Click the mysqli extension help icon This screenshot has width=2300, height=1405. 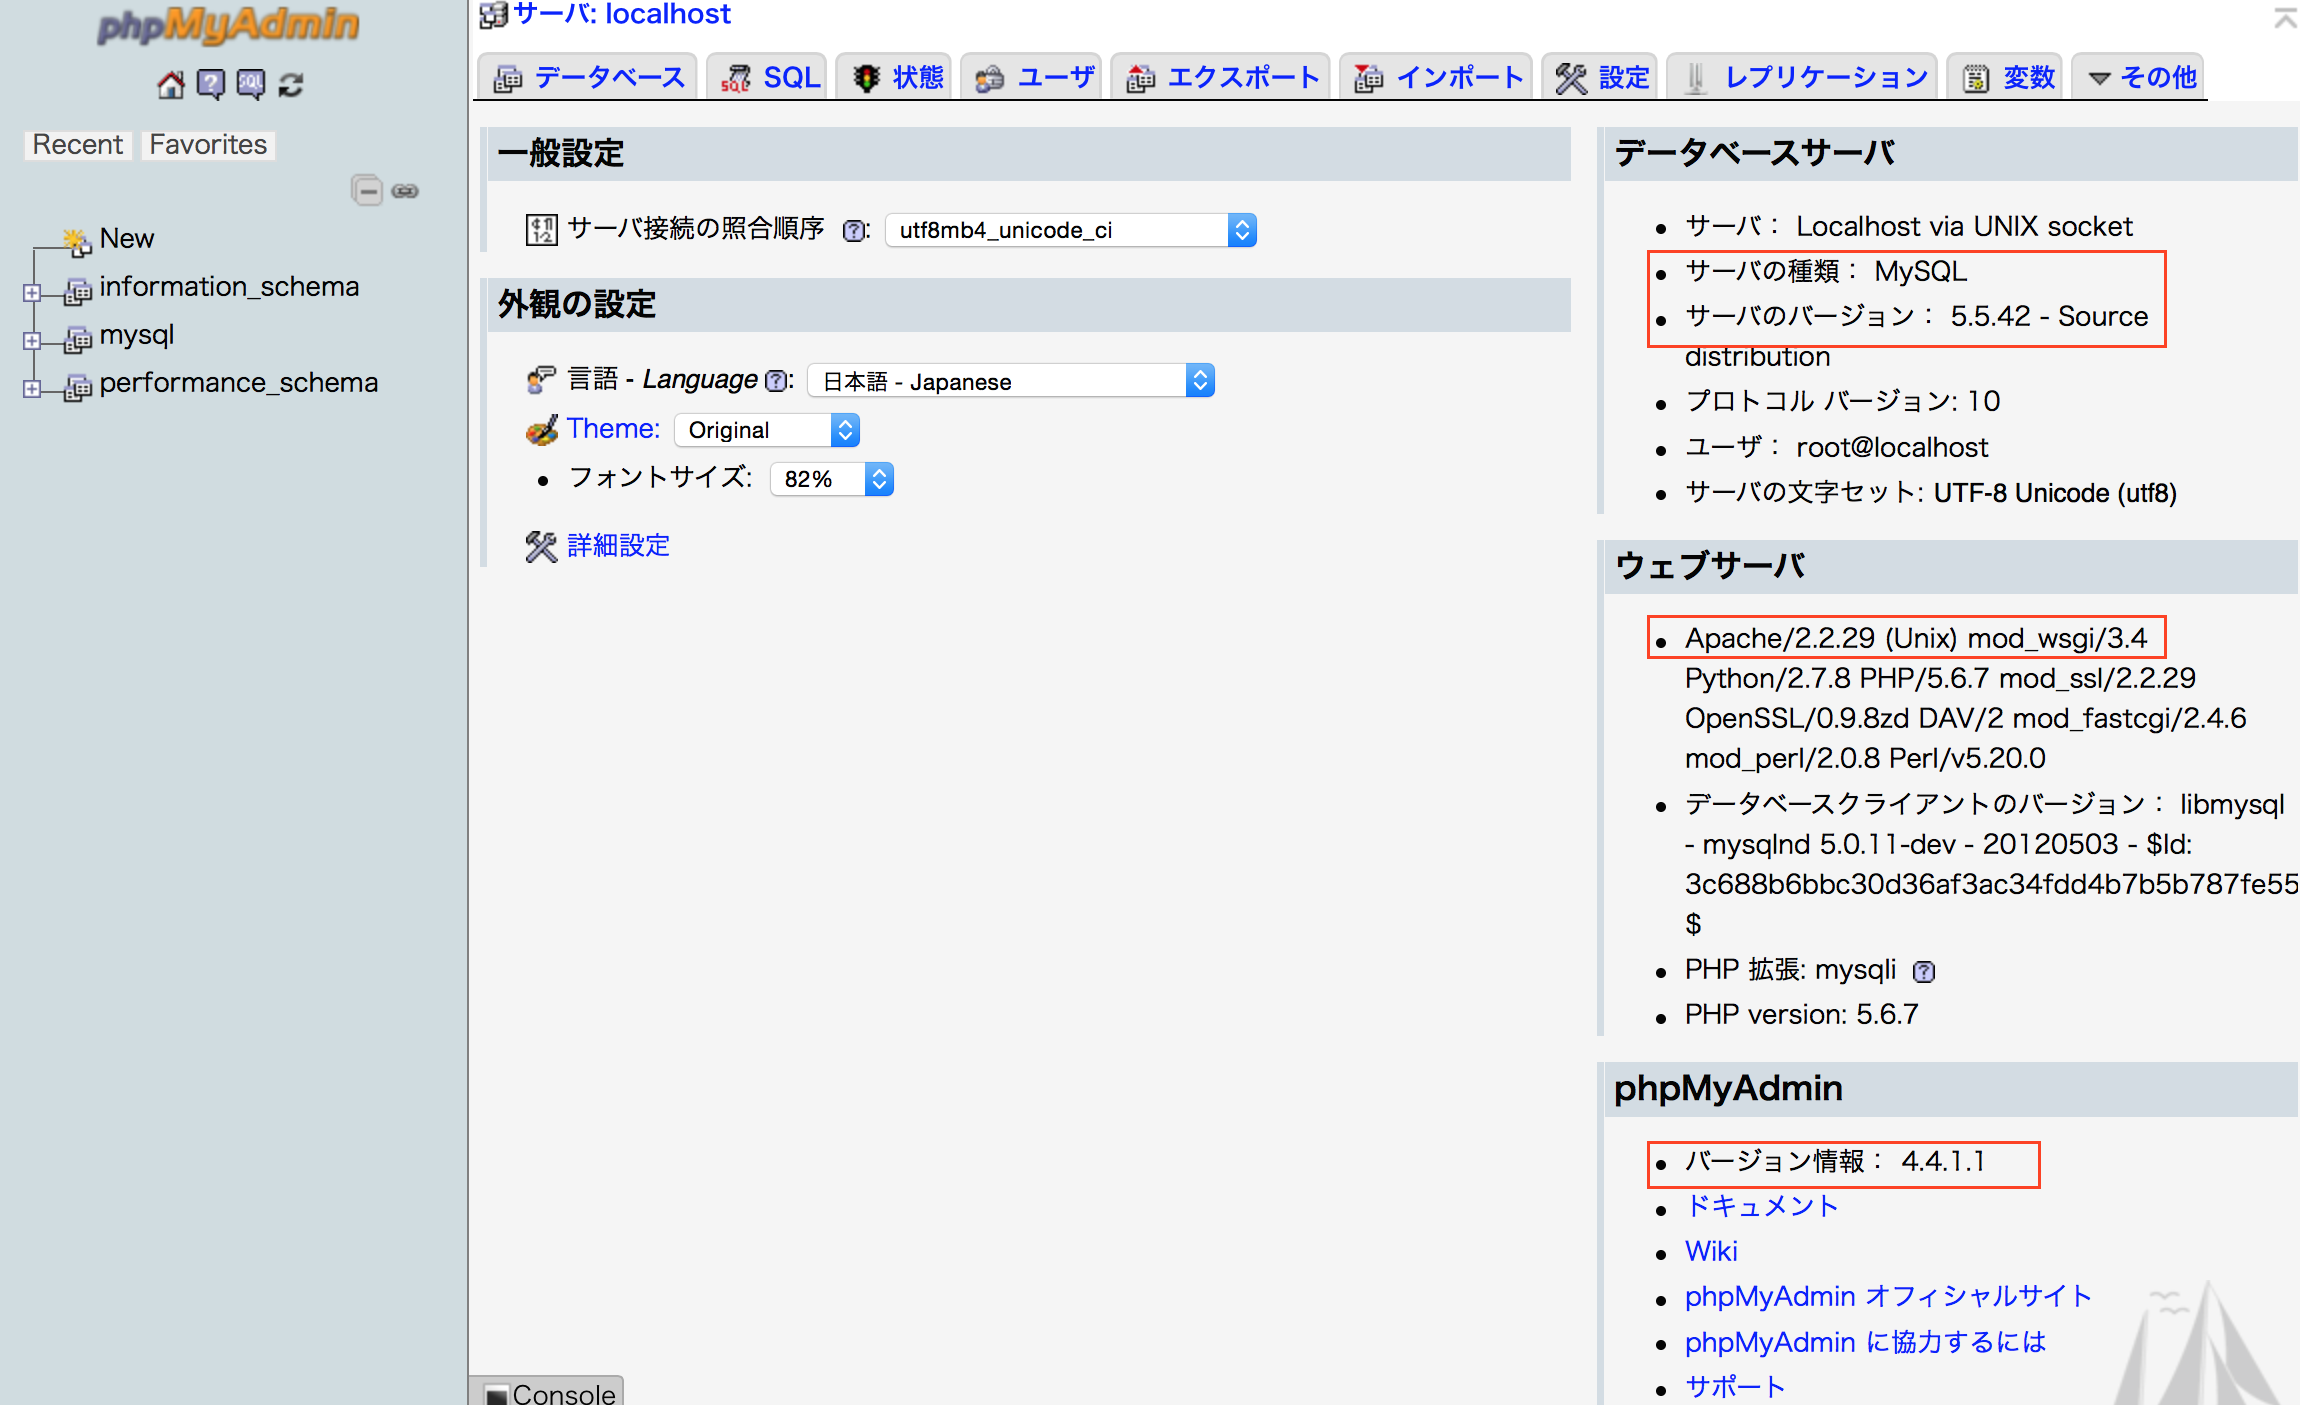coord(1923,971)
